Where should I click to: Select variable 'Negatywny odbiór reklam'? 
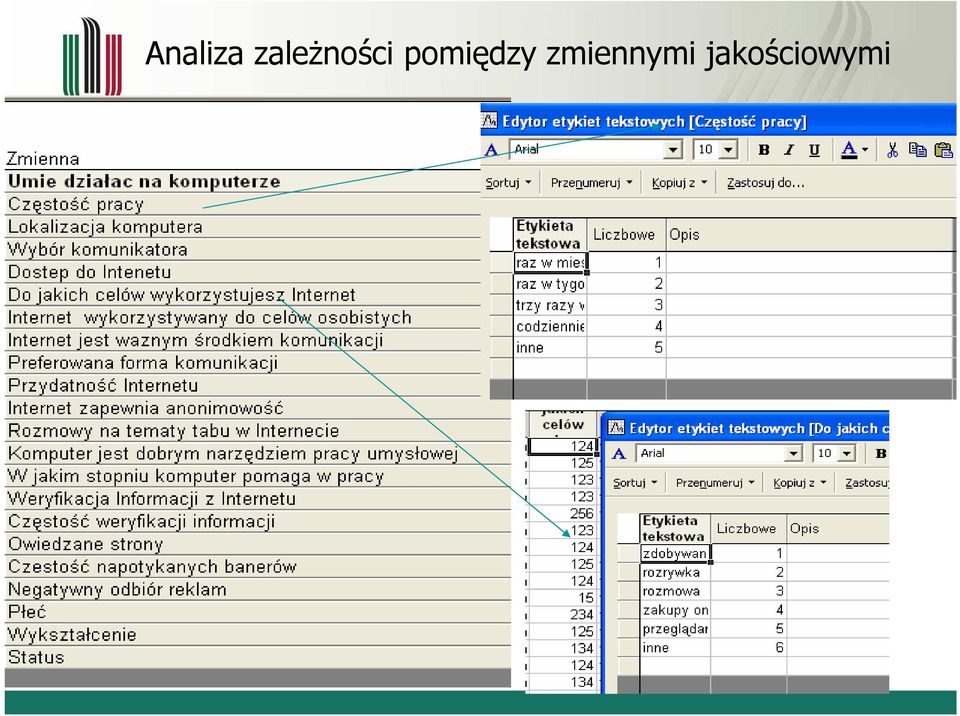point(258,589)
